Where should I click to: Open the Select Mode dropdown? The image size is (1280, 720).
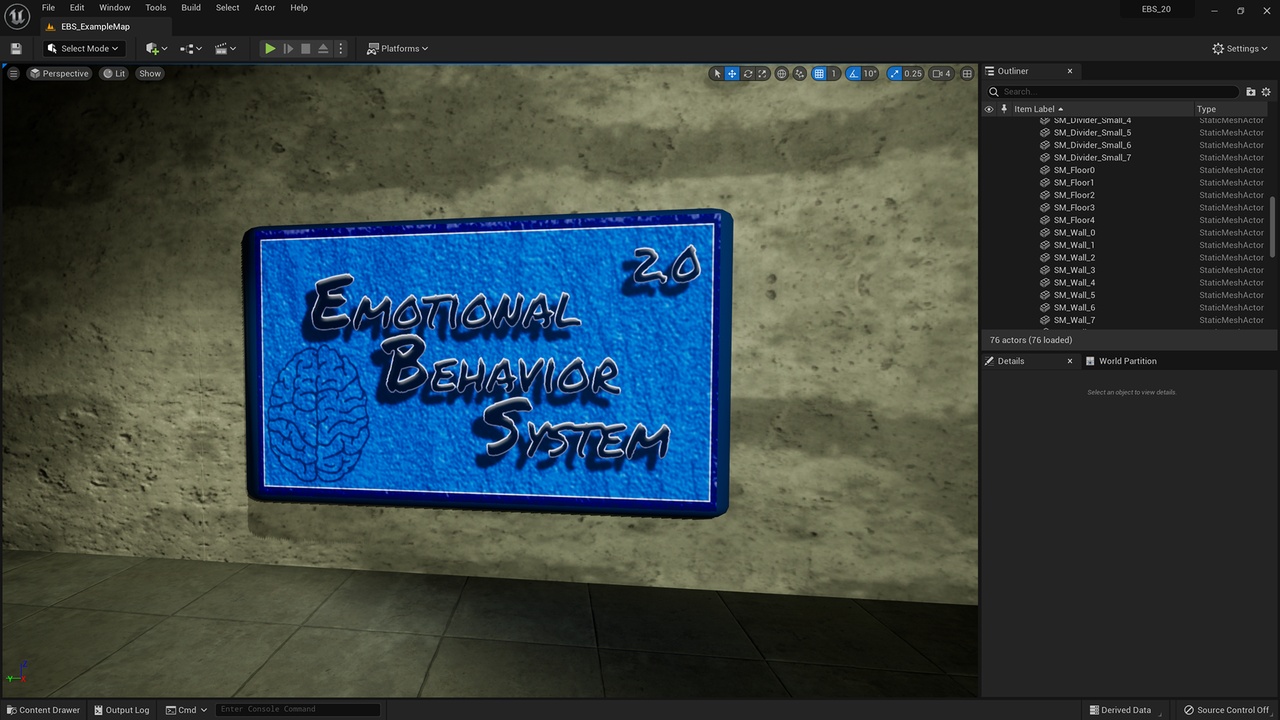pos(83,48)
